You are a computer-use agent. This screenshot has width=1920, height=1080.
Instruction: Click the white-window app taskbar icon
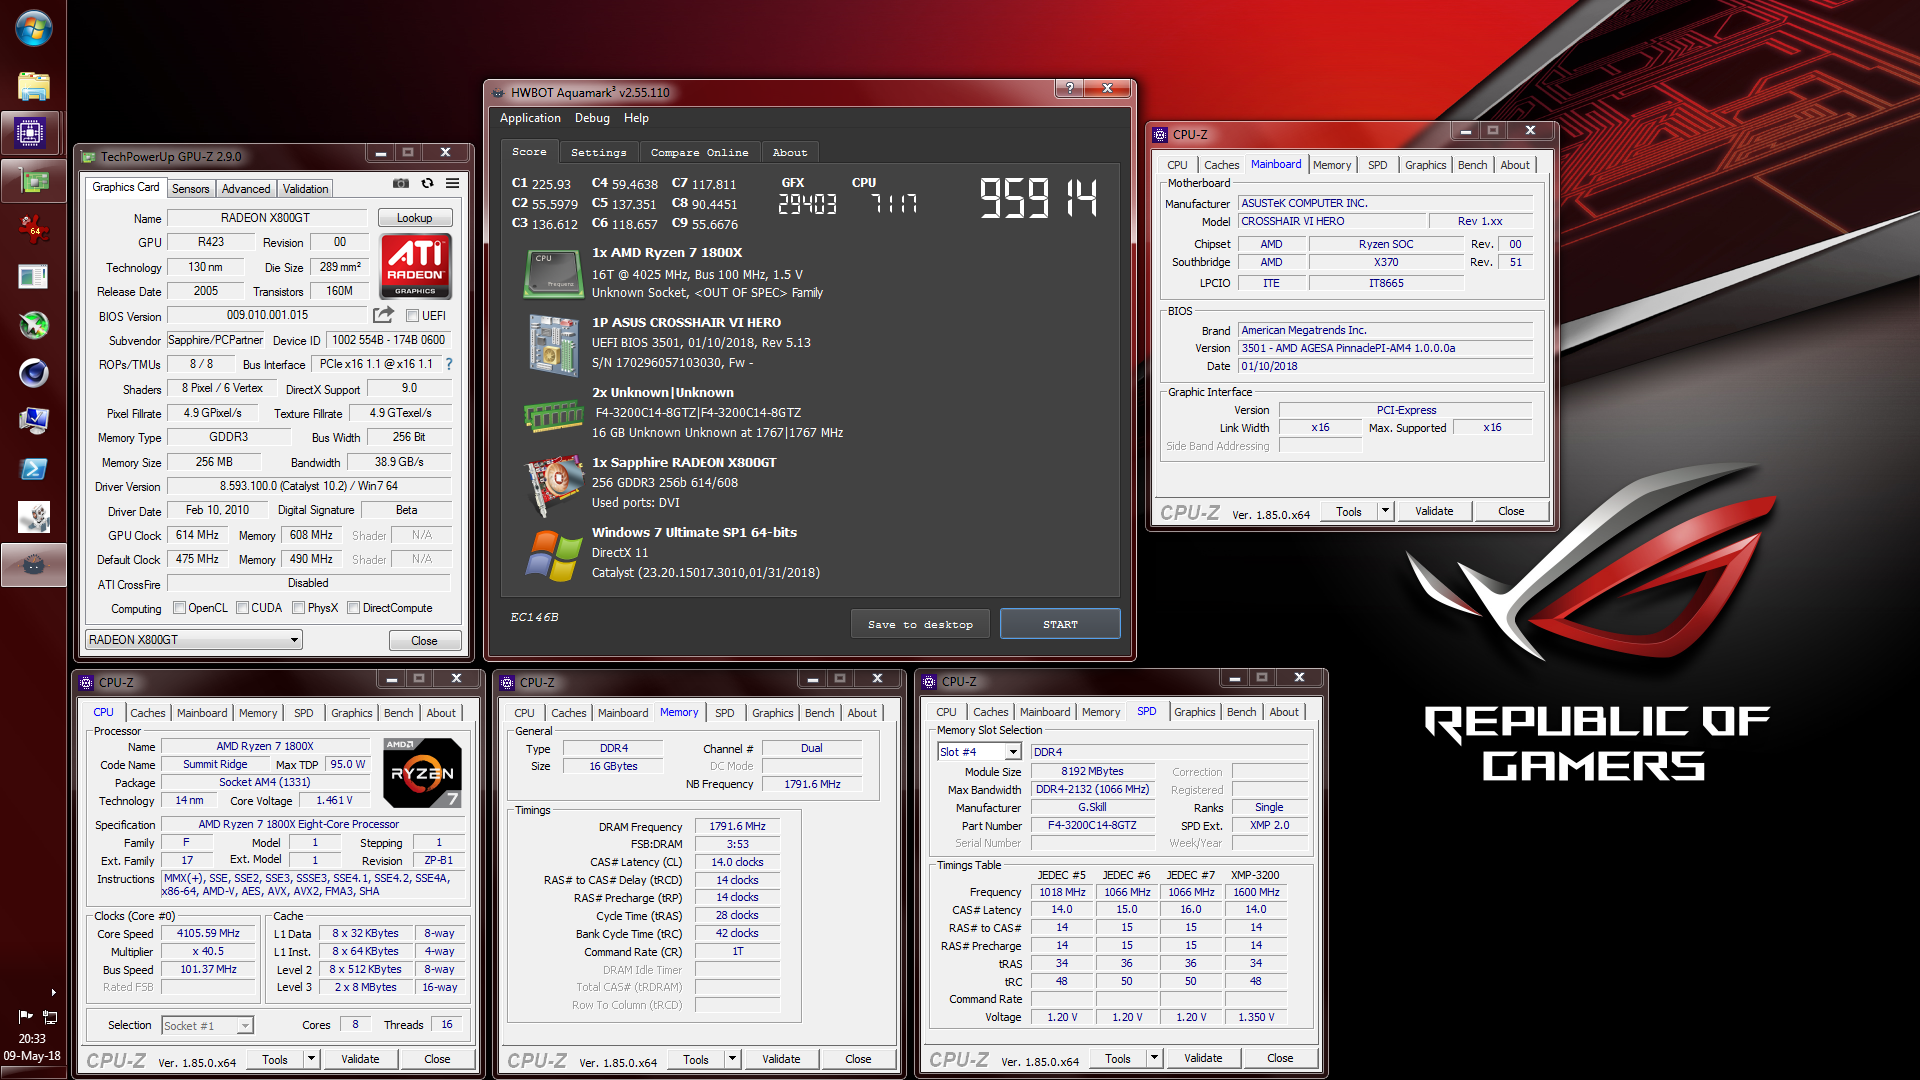33,277
